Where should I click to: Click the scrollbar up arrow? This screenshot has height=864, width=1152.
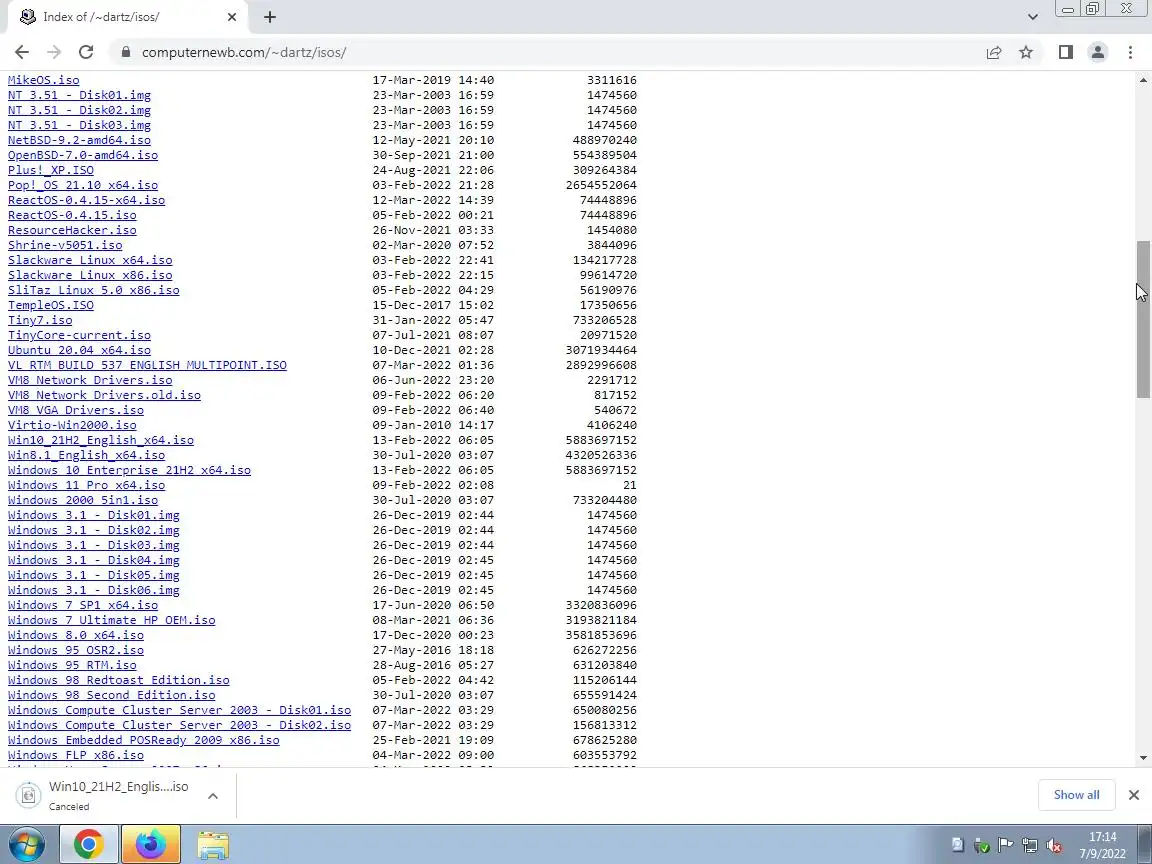(x=1143, y=79)
